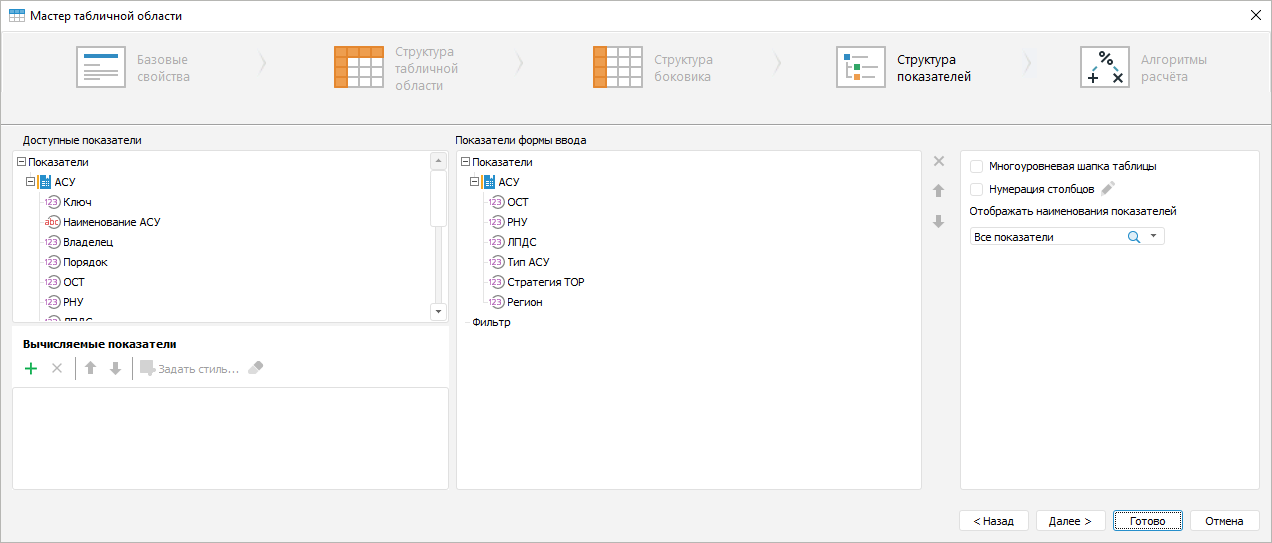The height and width of the screenshot is (543, 1272).
Task: Click the Базовые свойства step icon
Action: (101, 67)
